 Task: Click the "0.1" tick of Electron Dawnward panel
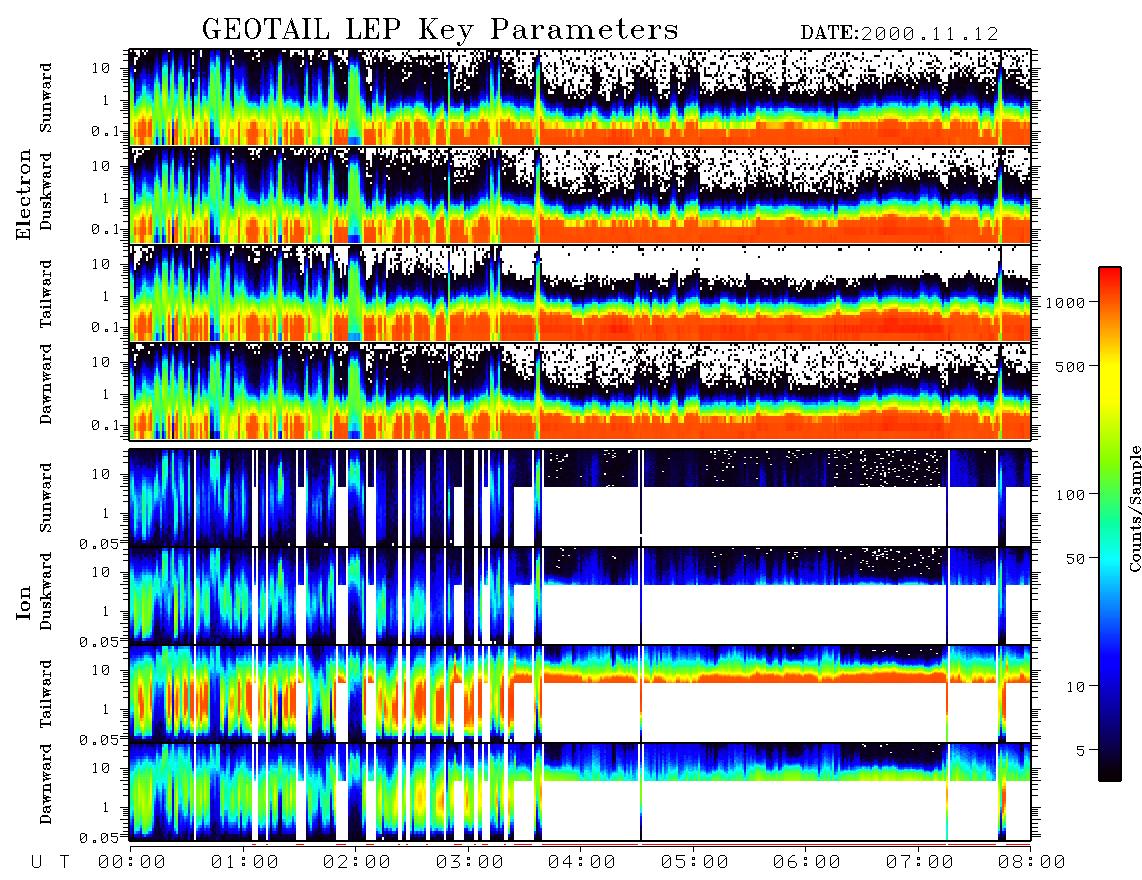tap(104, 425)
